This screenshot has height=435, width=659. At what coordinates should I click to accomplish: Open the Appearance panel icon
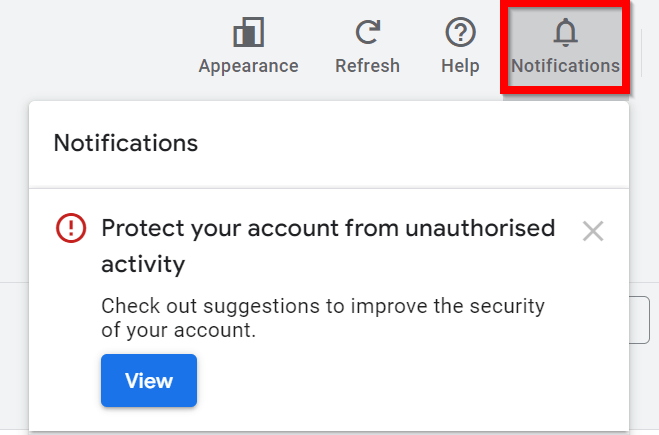[248, 32]
